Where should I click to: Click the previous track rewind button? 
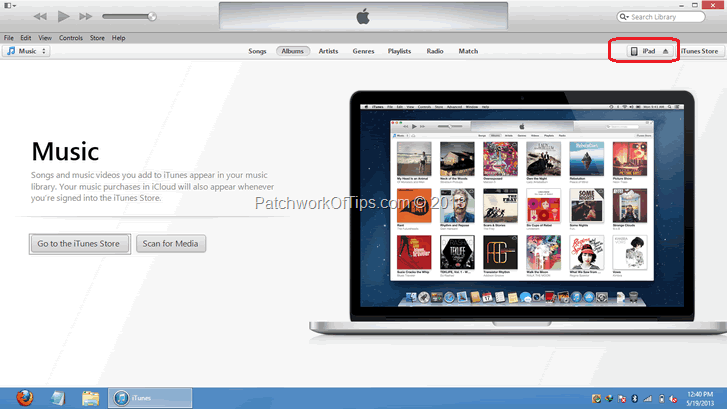(x=40, y=17)
